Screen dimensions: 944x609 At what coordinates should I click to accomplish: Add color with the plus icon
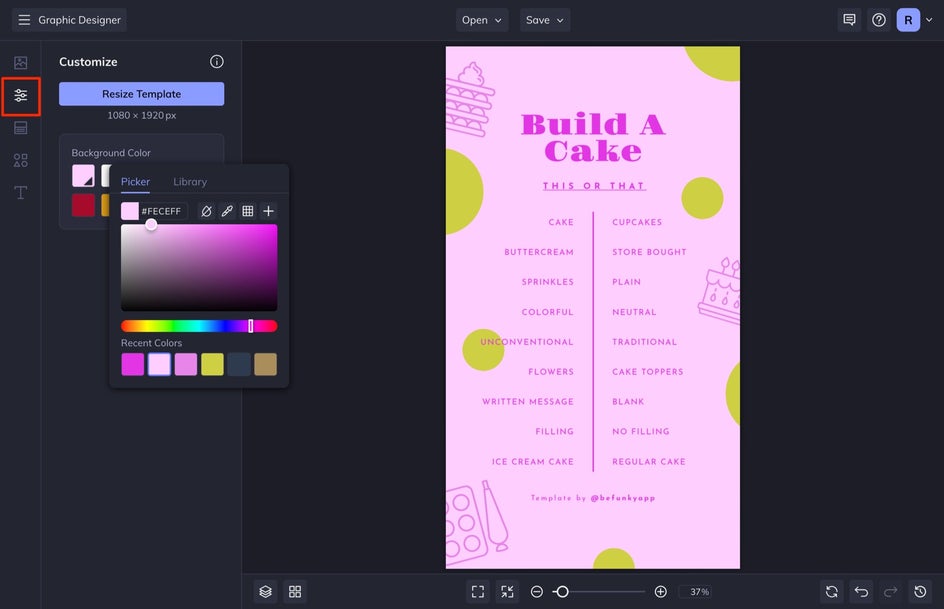(x=269, y=211)
